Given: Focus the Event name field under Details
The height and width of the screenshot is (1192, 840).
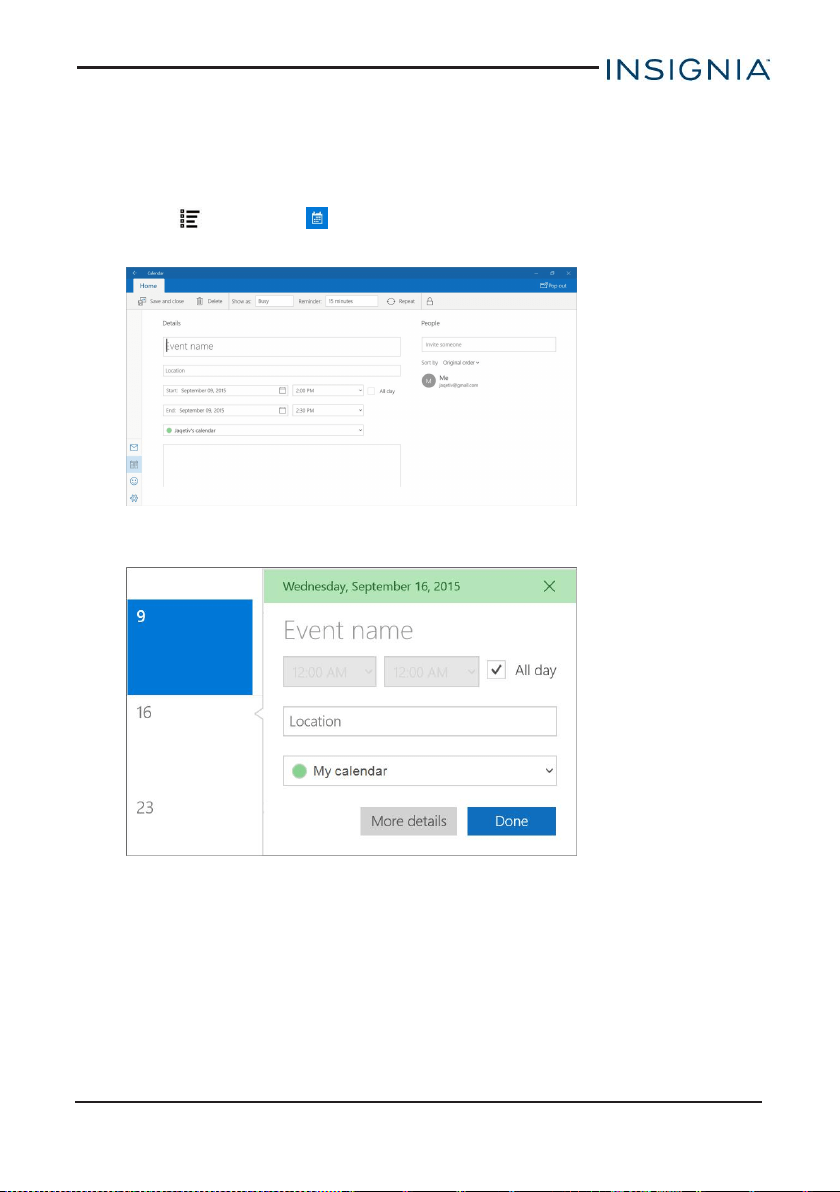Looking at the screenshot, I should click(x=281, y=347).
